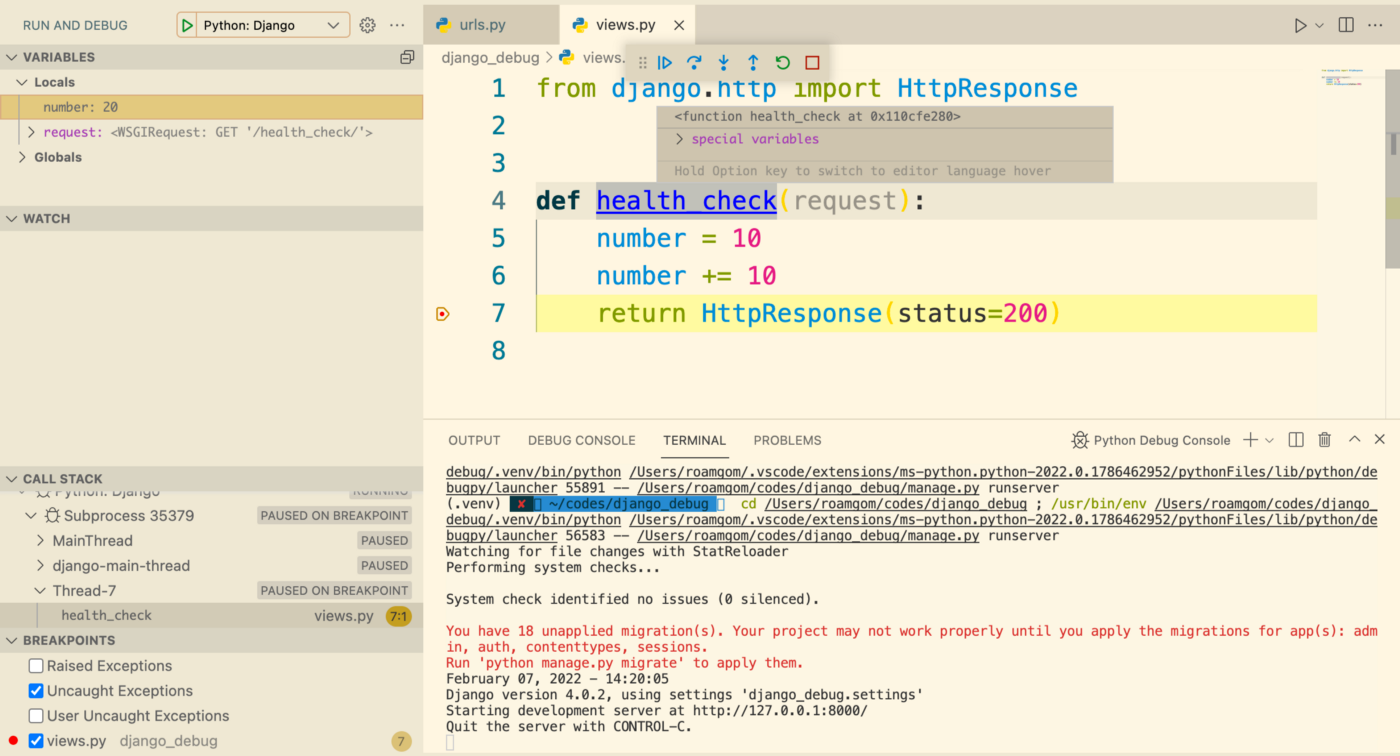Open the Output panel tab
Screen dimensions: 1400x756
474,440
